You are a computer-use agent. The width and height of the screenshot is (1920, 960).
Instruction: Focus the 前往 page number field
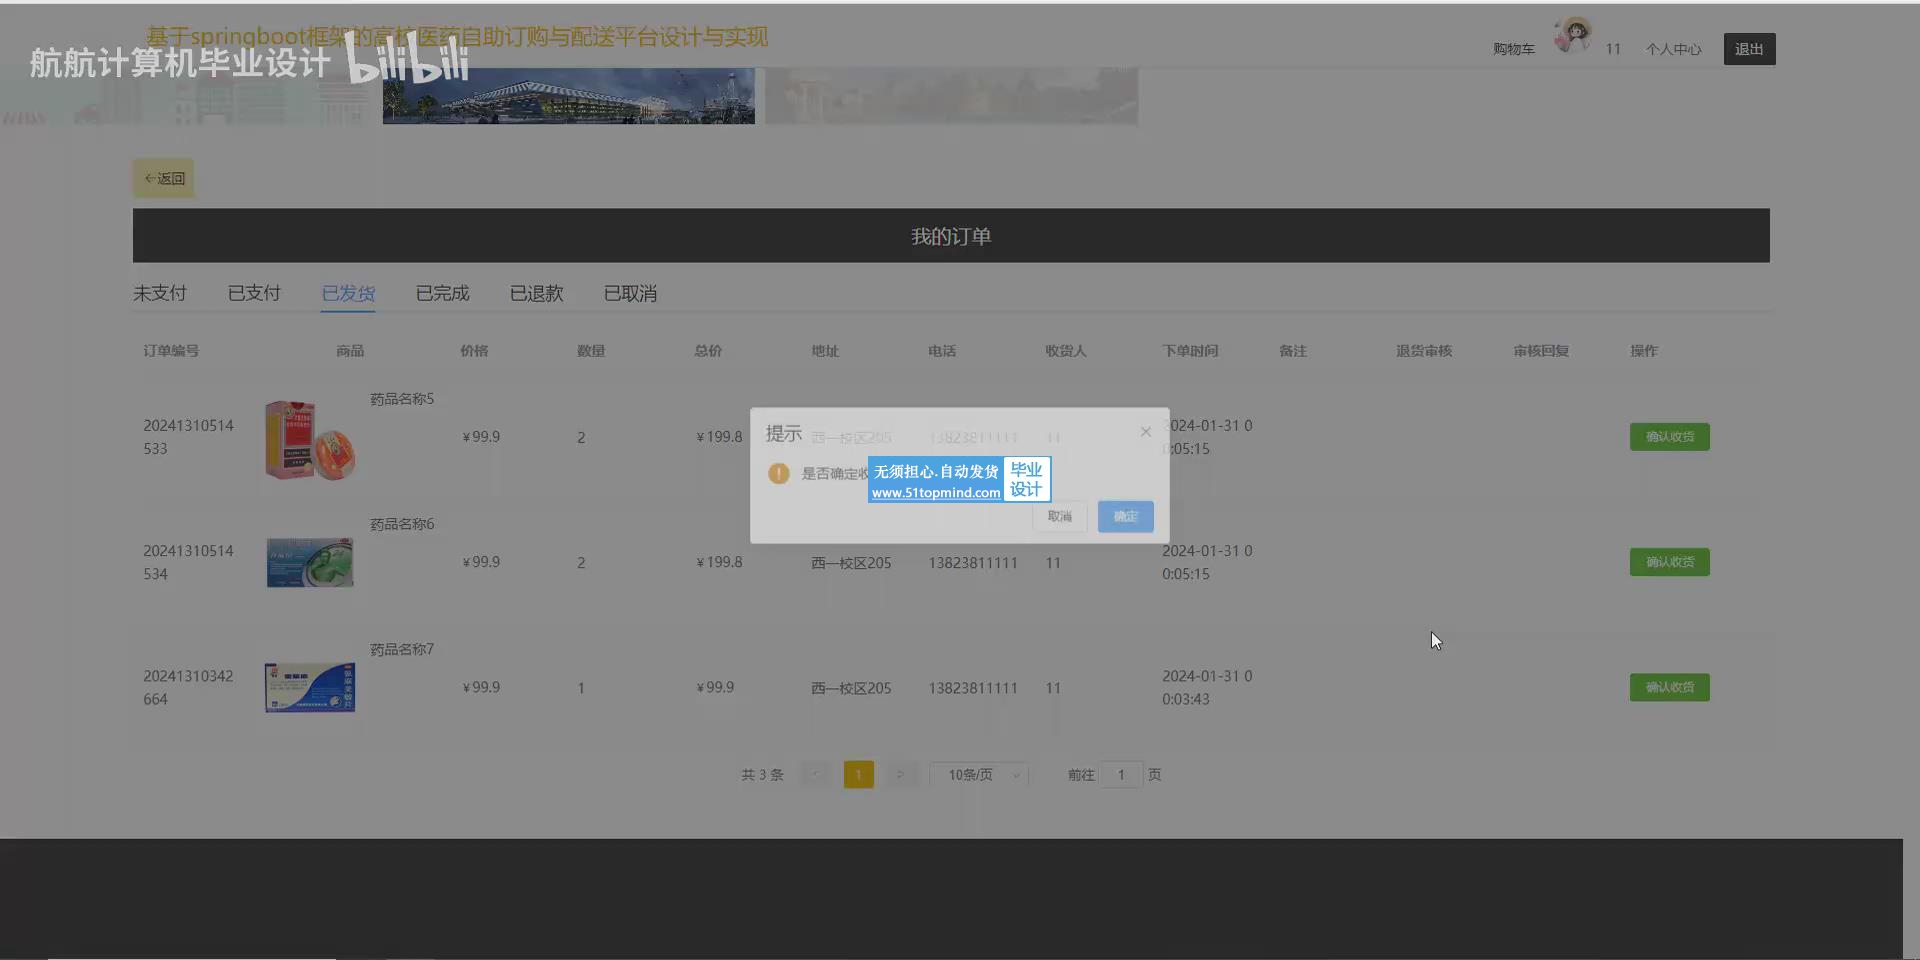(x=1121, y=774)
